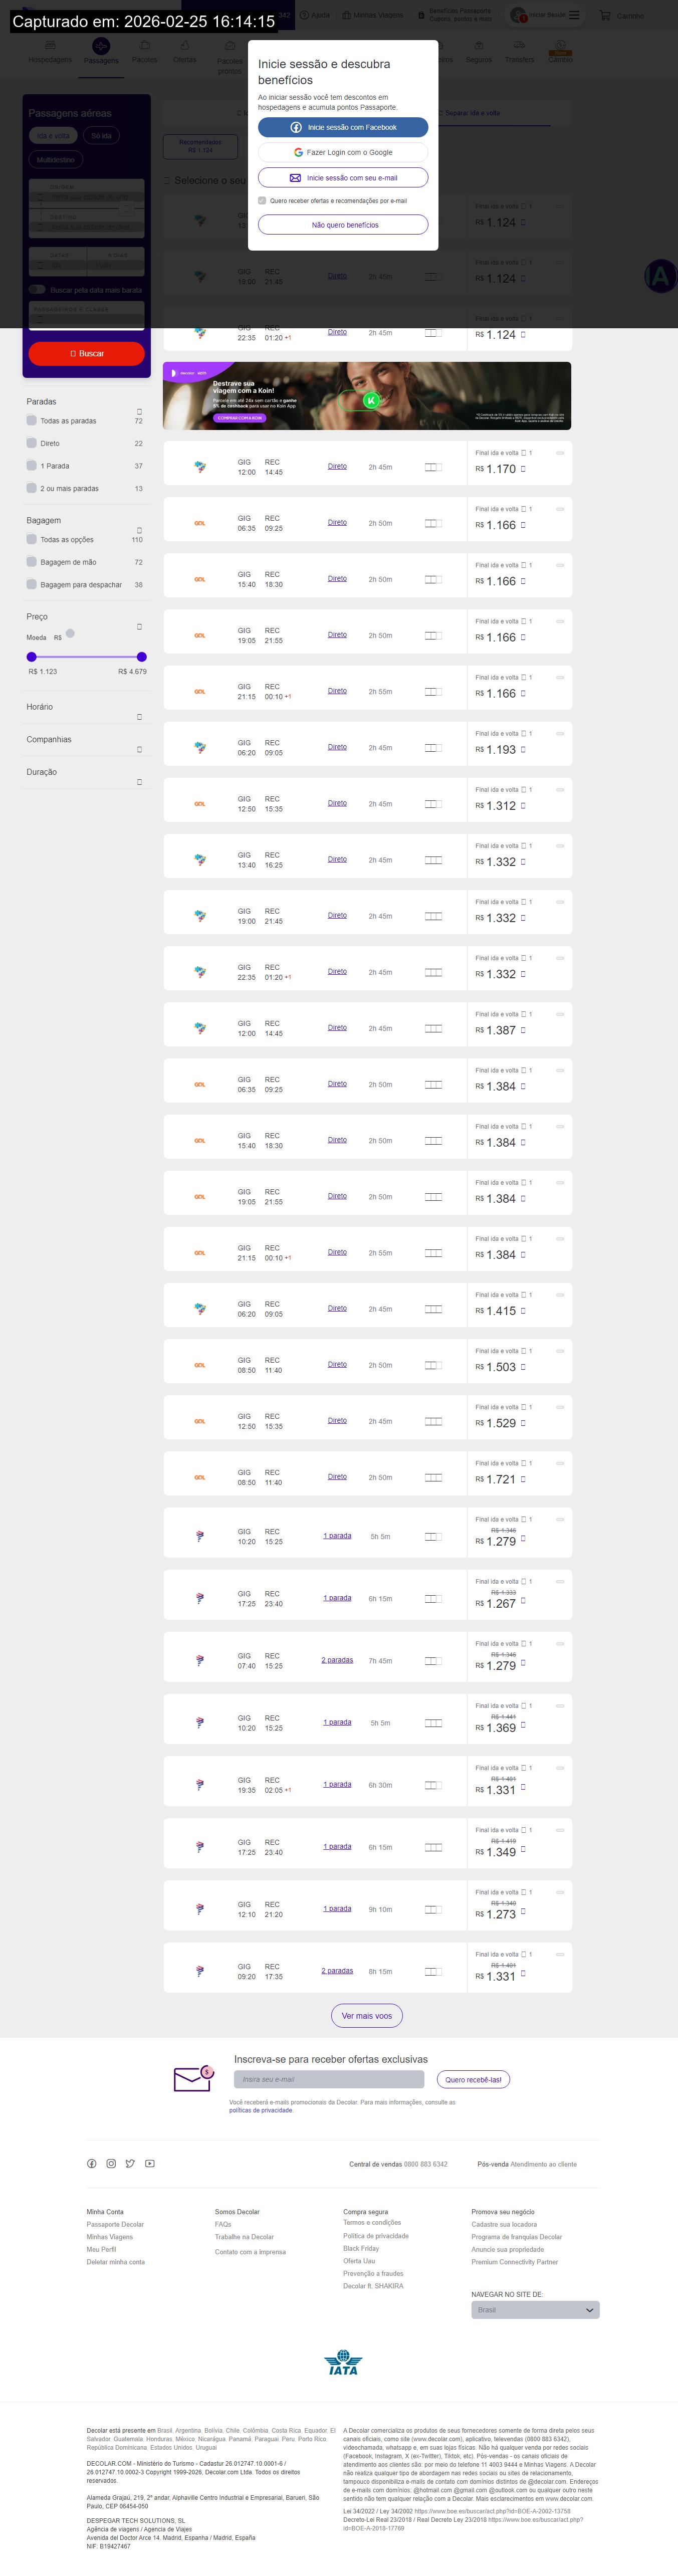Open Decolar's Instagram icon in footer
The height and width of the screenshot is (2576, 678).
111,2163
